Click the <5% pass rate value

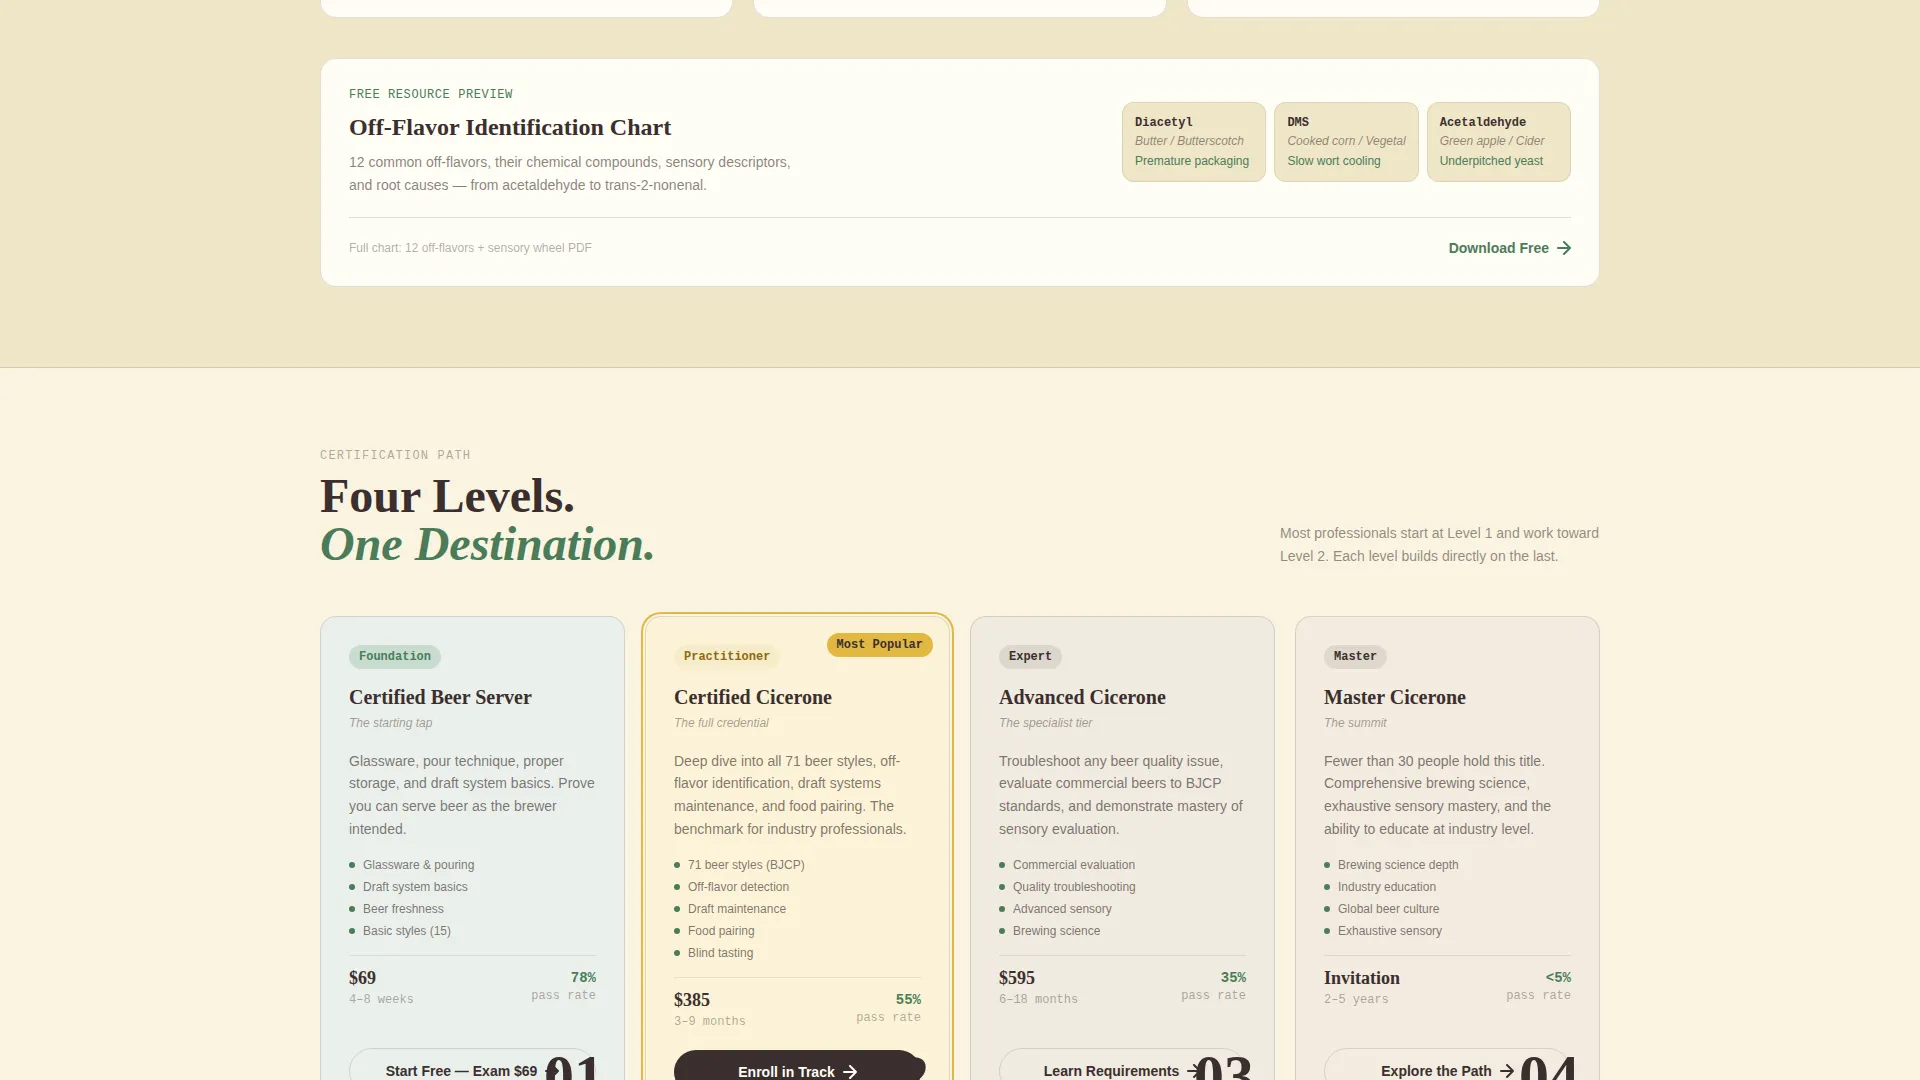1558,977
